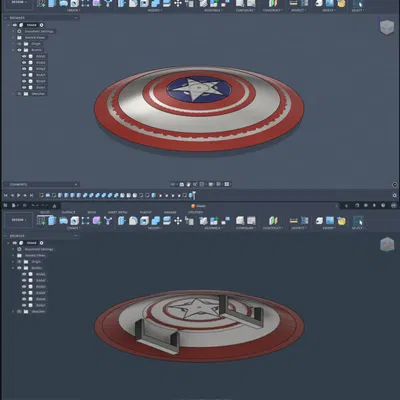400x400 pixels.
Task: Expand Document Settings in upper browser tree
Action: [x=13, y=31]
